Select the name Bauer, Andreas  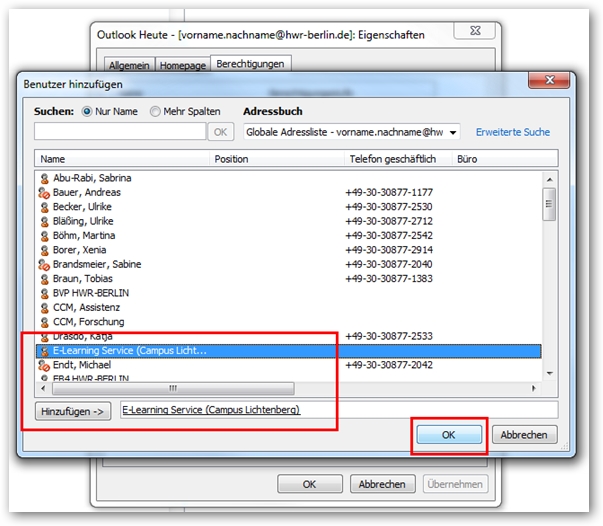[x=87, y=192]
